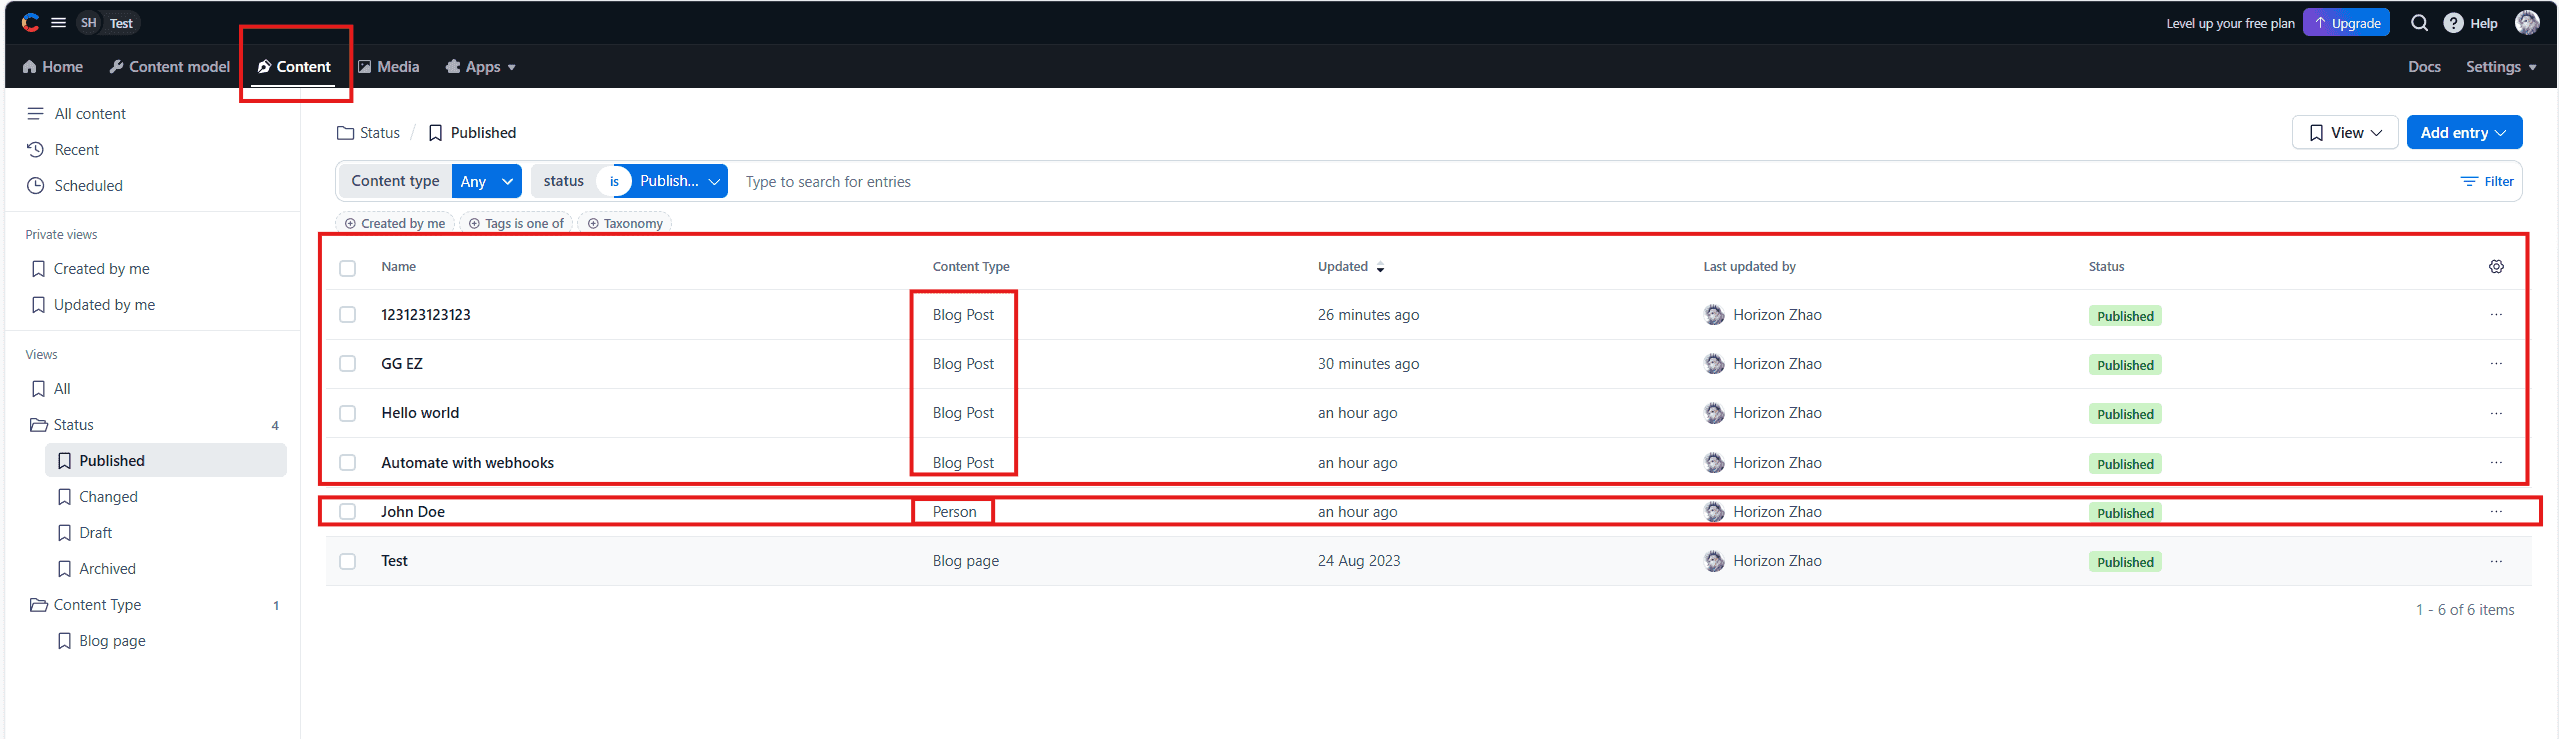Open the GG EZ entry

click(402, 364)
